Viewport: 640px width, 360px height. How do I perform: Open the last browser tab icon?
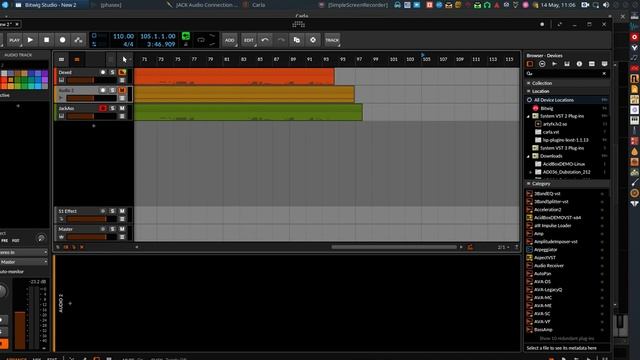tap(604, 64)
